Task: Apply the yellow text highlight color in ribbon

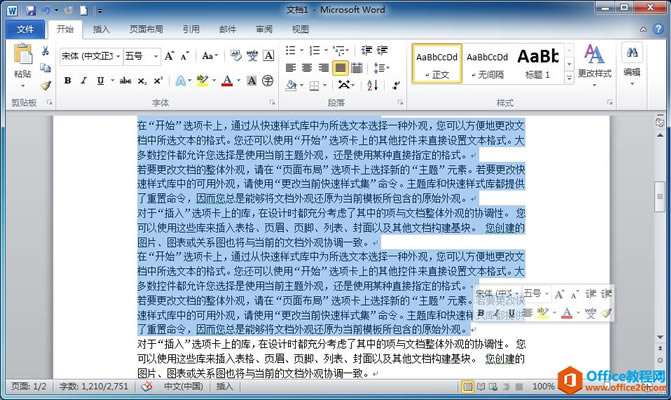Action: point(202,81)
